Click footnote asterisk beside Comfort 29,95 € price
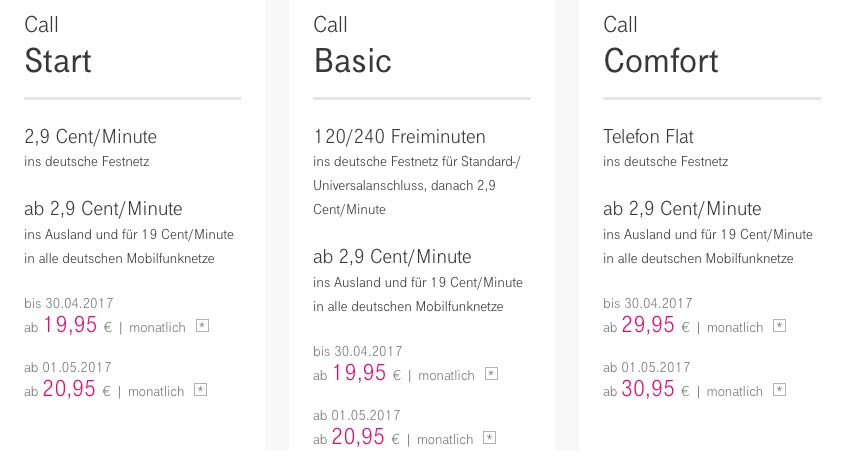Image resolution: width=845 pixels, height=460 pixels. pyautogui.click(x=780, y=327)
